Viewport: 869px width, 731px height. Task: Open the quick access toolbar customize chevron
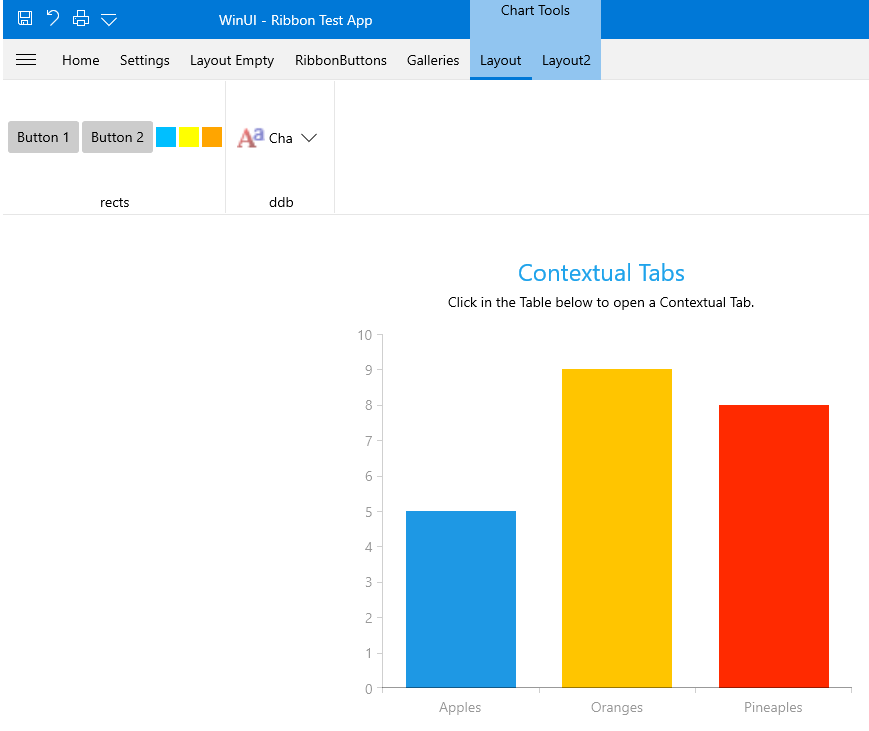pos(109,19)
